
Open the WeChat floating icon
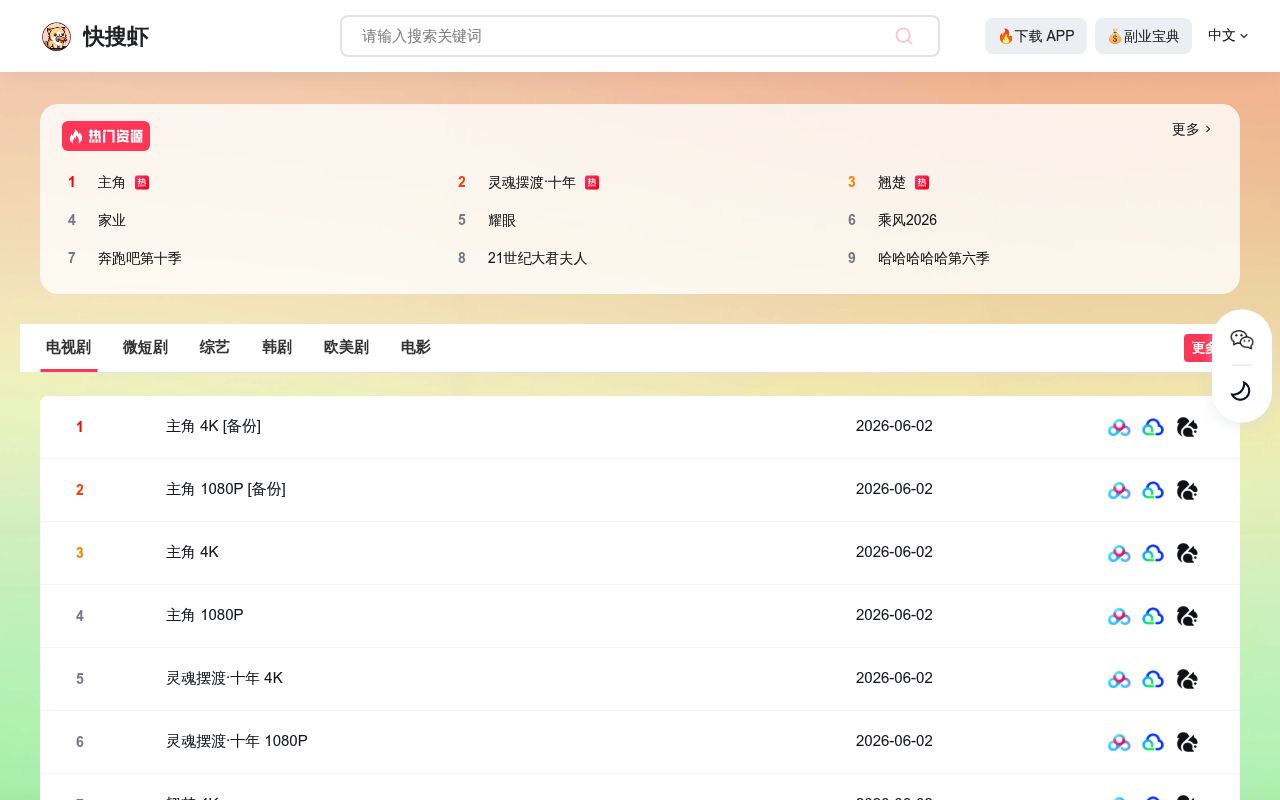1242,340
